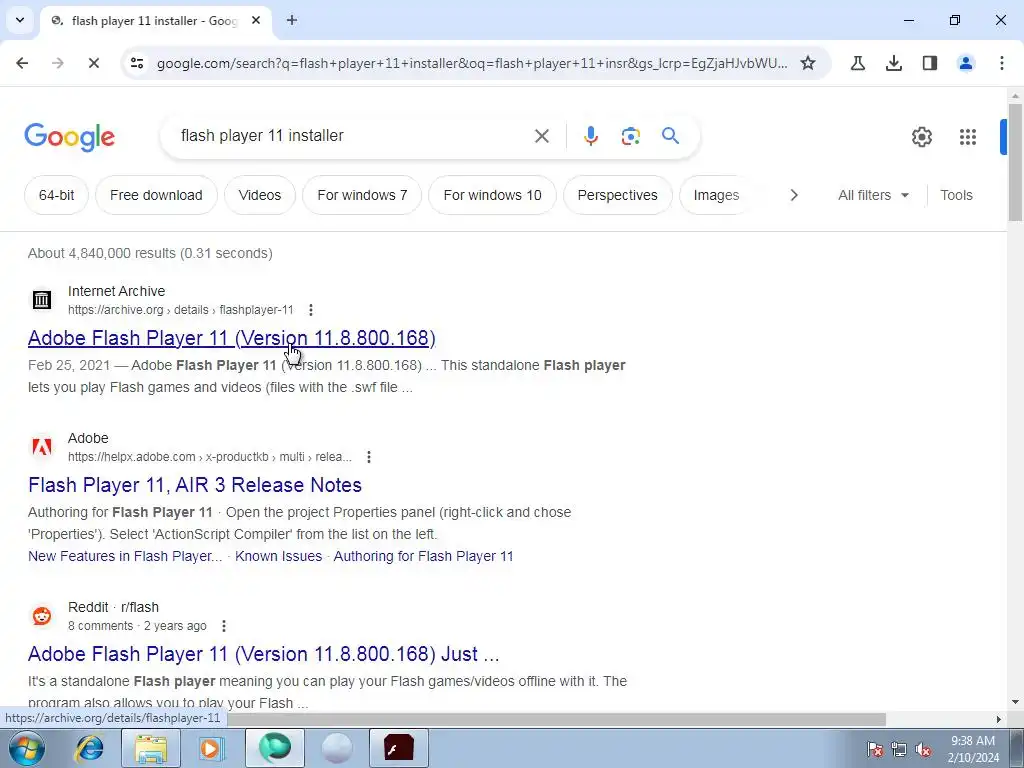This screenshot has height=768, width=1024.
Task: Open the search Tools option
Action: pyautogui.click(x=956, y=195)
